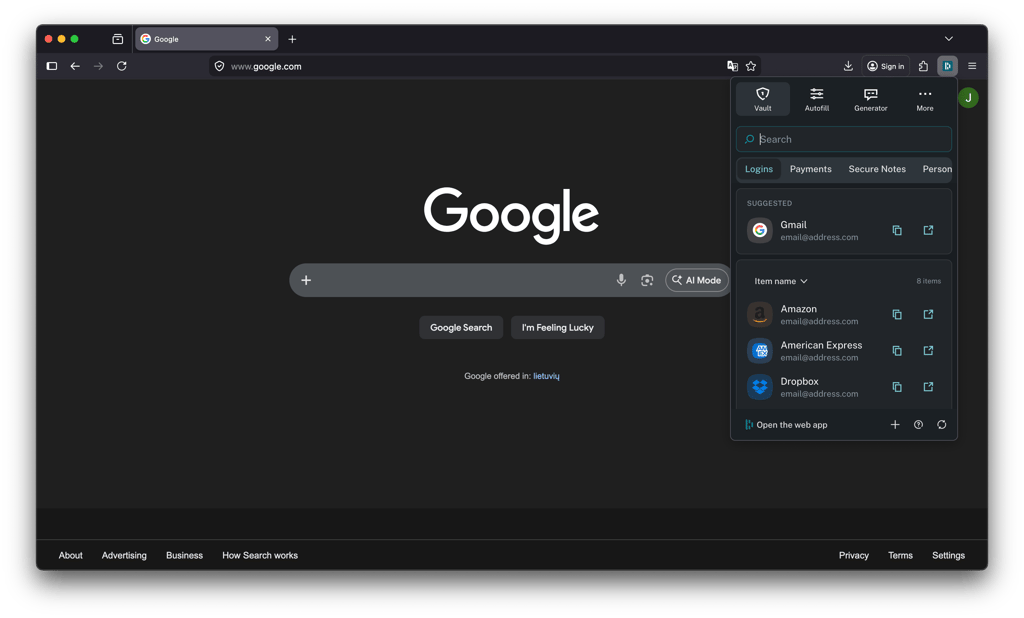This screenshot has height=618, width=1024.
Task: Open the Gmail website from vault
Action: [928, 230]
